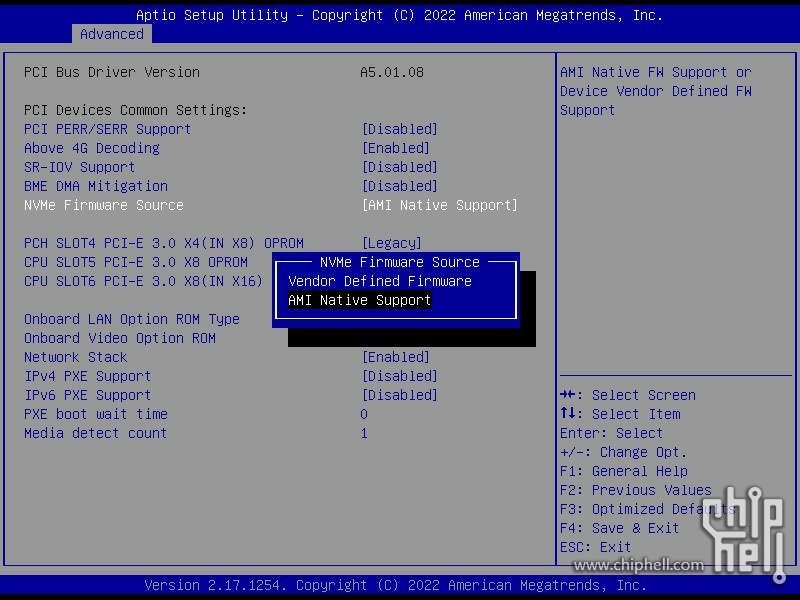800x600 pixels.
Task: Select CPU SLOT5 PCI-E 3.0 X8 OPROM
Action: pyautogui.click(x=136, y=262)
